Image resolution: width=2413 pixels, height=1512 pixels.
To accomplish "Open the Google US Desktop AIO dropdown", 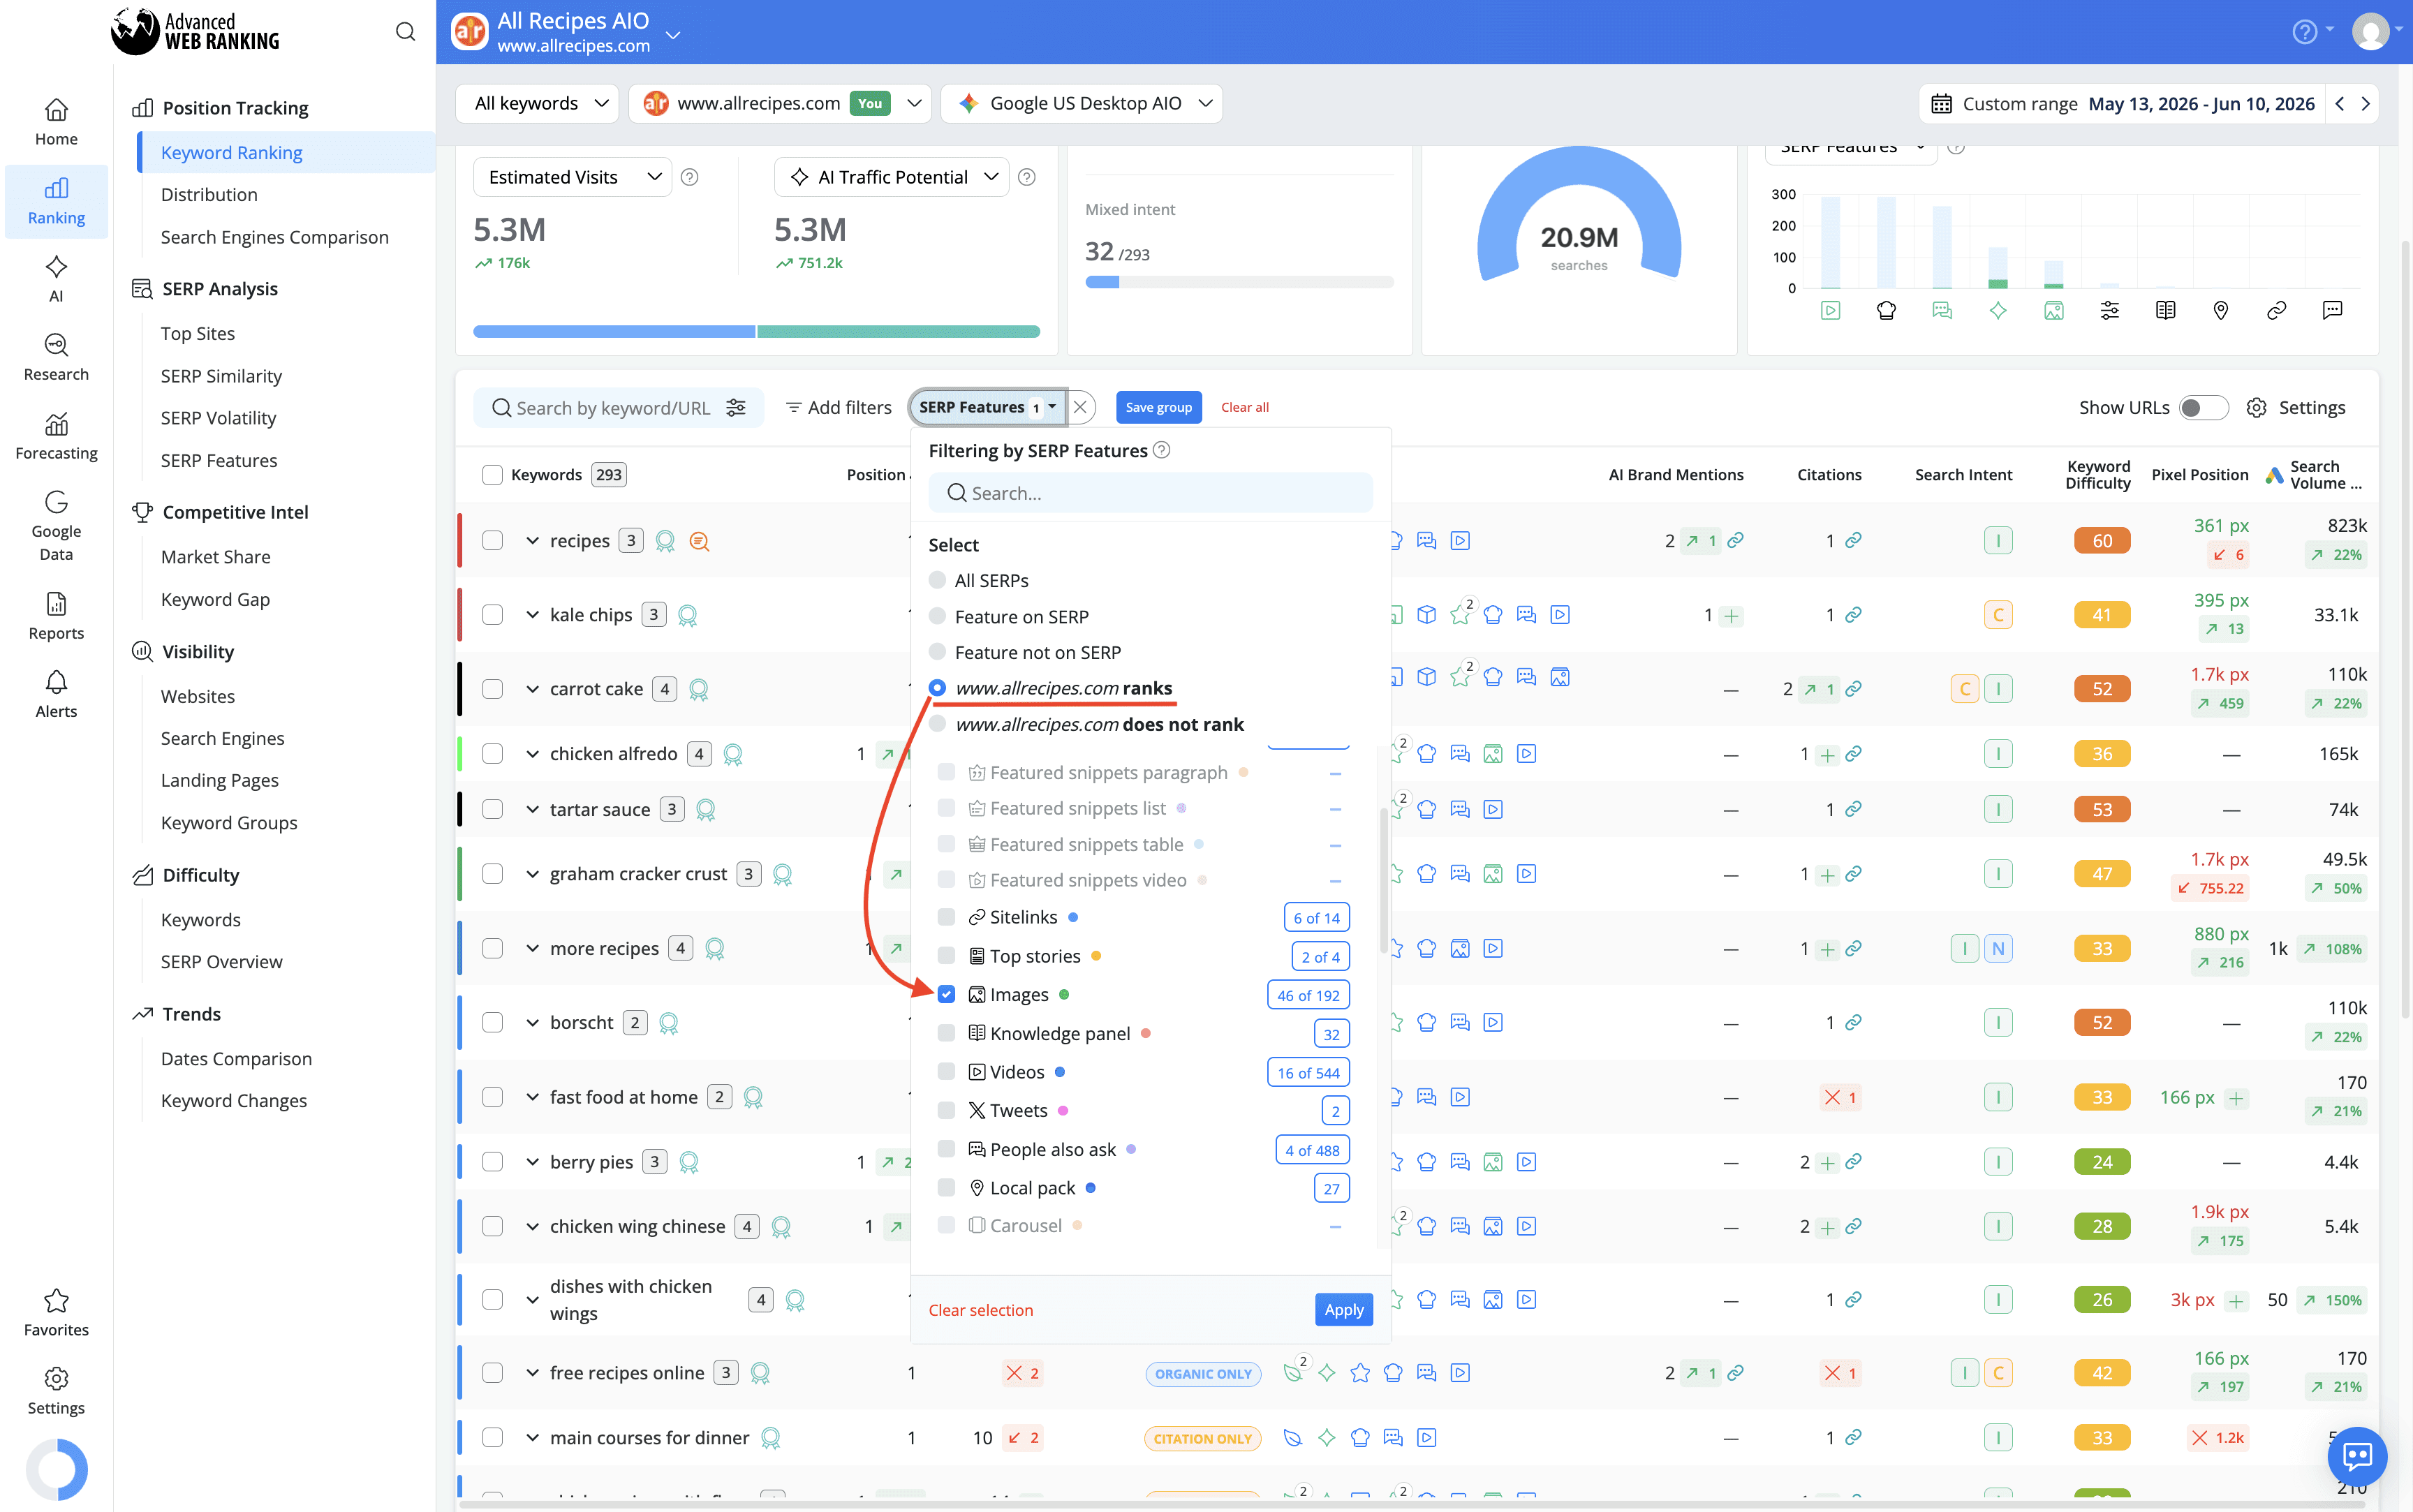I will pyautogui.click(x=1082, y=104).
